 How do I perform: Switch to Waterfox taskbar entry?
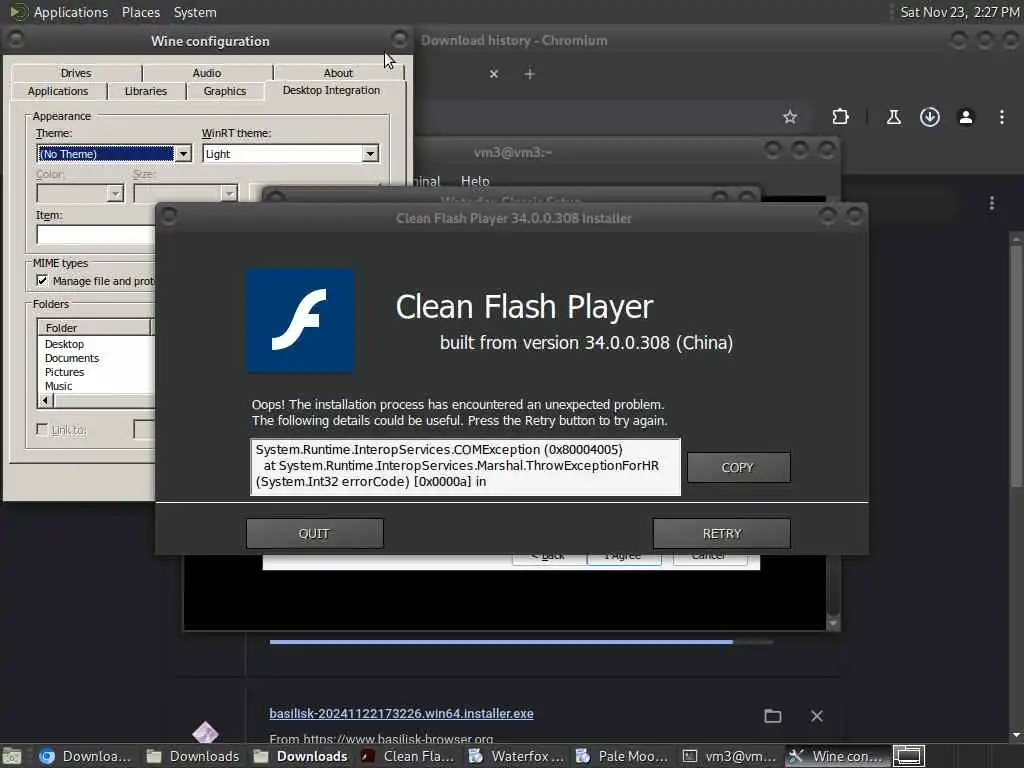click(x=516, y=756)
